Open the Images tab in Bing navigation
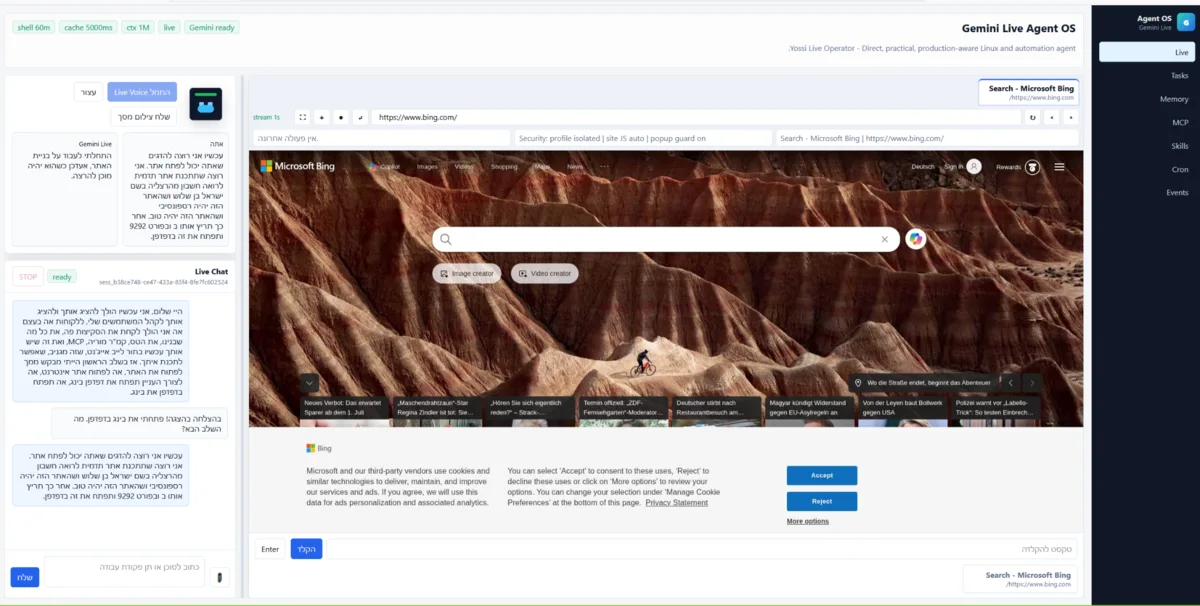Screen dimensions: 1200x606 427,167
